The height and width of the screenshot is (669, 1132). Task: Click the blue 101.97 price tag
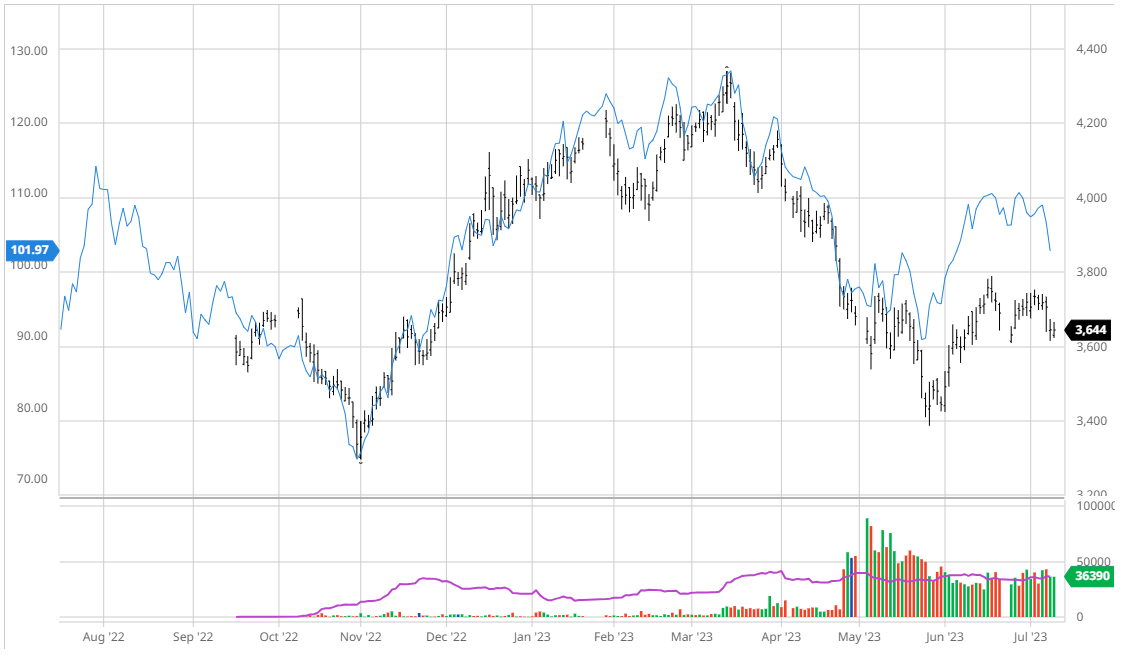pyautogui.click(x=31, y=249)
